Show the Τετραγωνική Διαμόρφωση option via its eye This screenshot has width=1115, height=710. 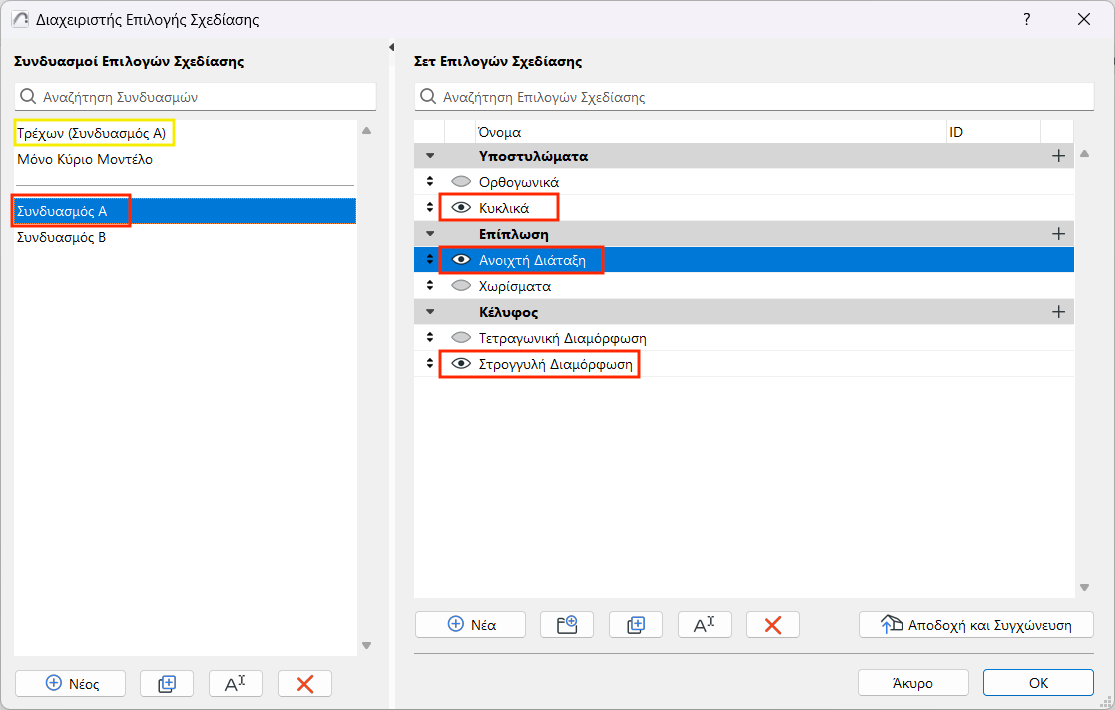[461, 337]
